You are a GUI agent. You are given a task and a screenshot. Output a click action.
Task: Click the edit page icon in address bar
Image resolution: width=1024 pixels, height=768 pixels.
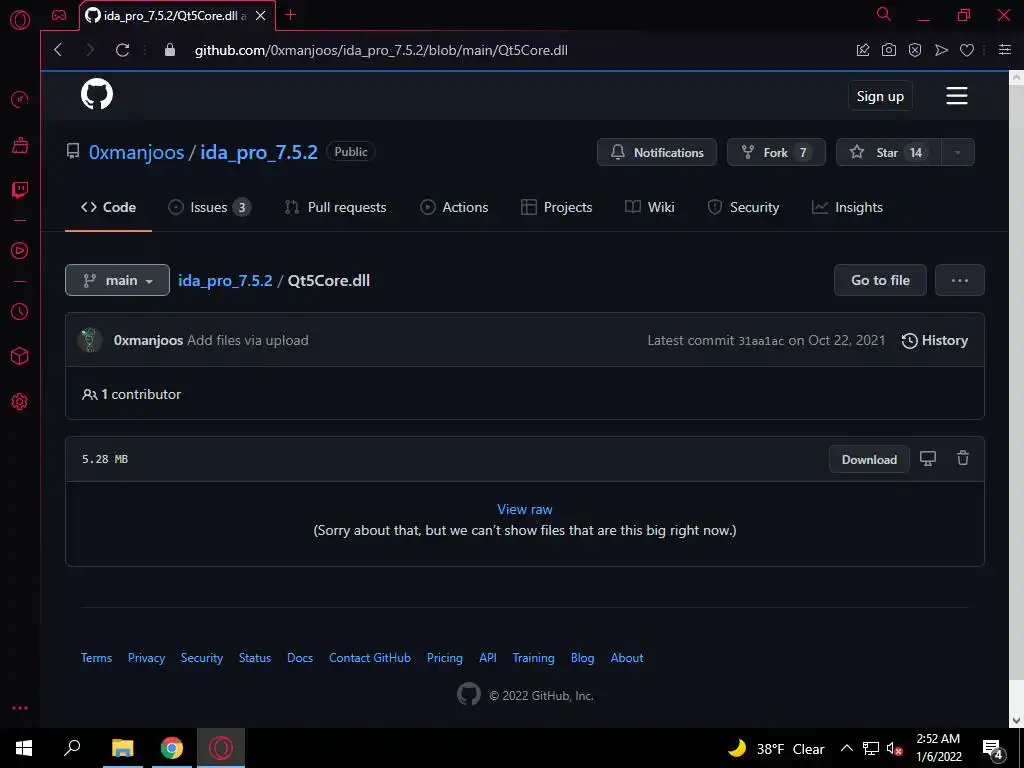point(863,50)
